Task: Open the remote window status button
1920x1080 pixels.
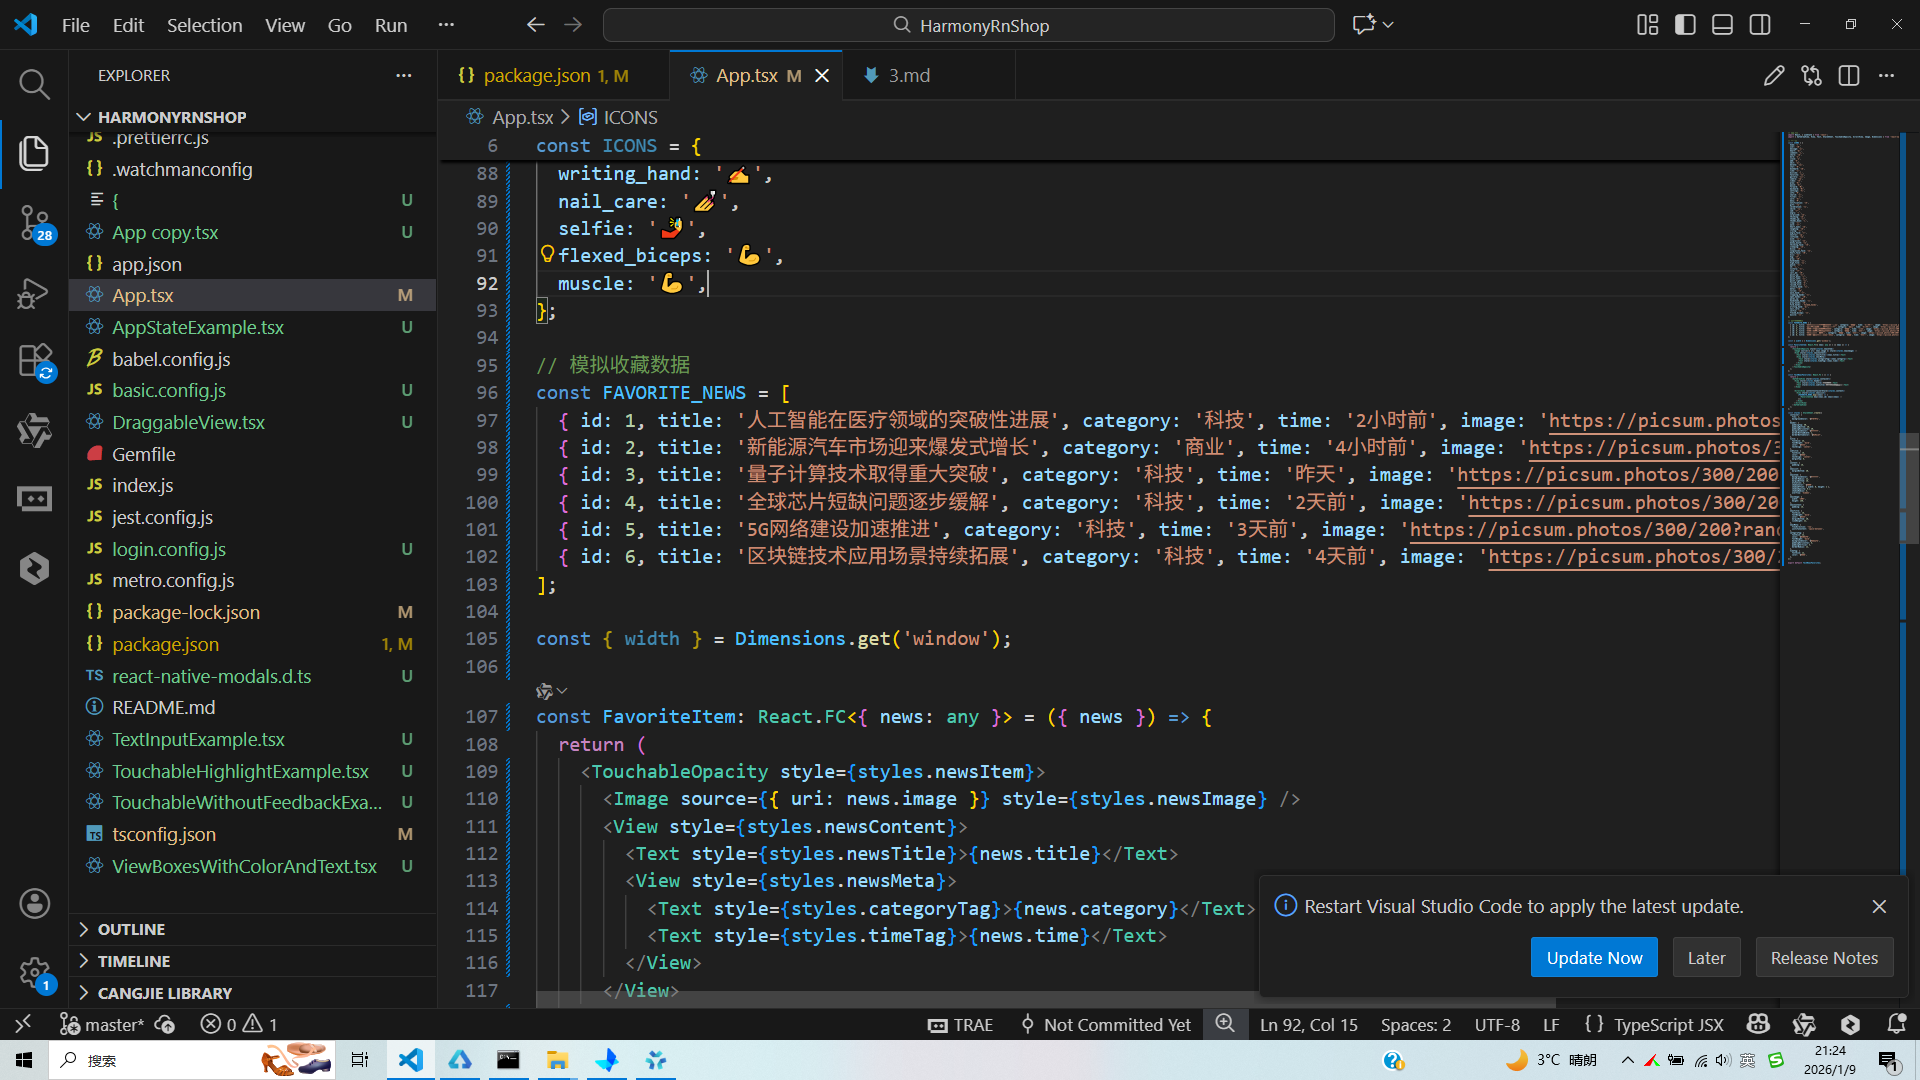Action: (23, 1024)
